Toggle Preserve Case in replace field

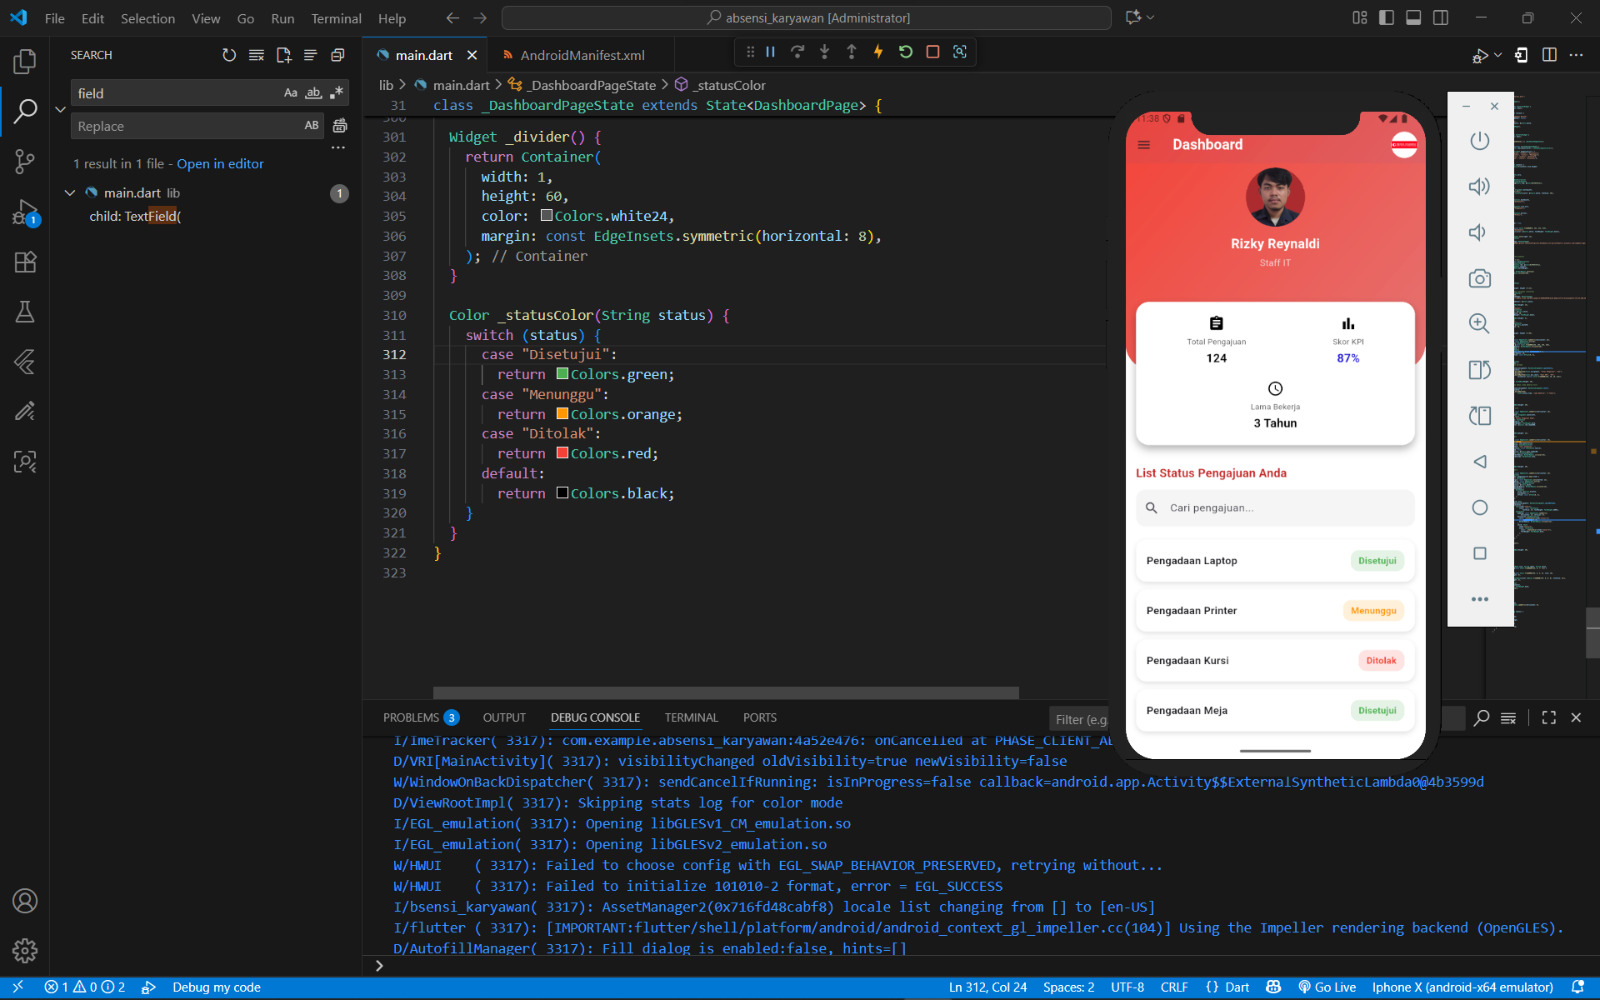click(311, 126)
